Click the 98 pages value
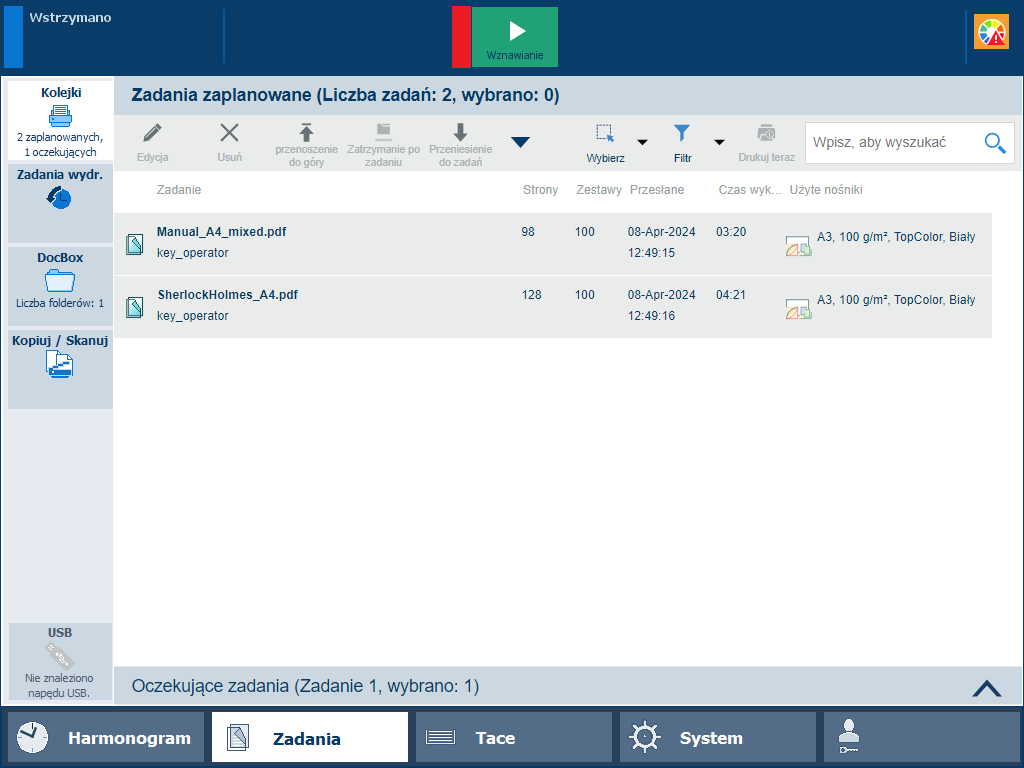Image resolution: width=1024 pixels, height=768 pixels. tap(528, 232)
